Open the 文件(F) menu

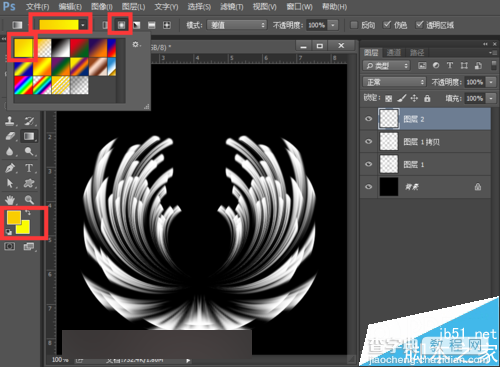coord(38,7)
